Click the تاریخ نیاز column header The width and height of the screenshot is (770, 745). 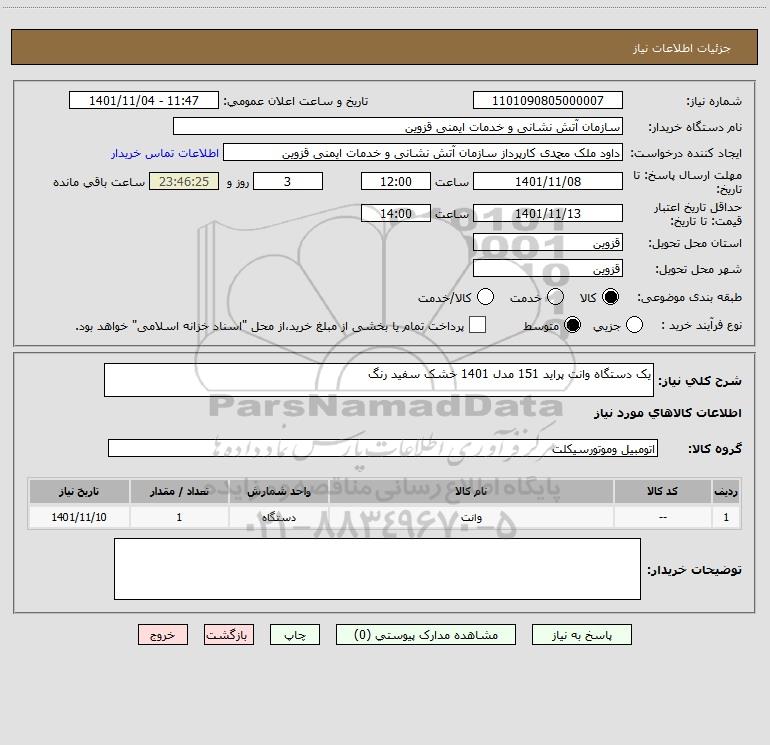click(x=79, y=492)
